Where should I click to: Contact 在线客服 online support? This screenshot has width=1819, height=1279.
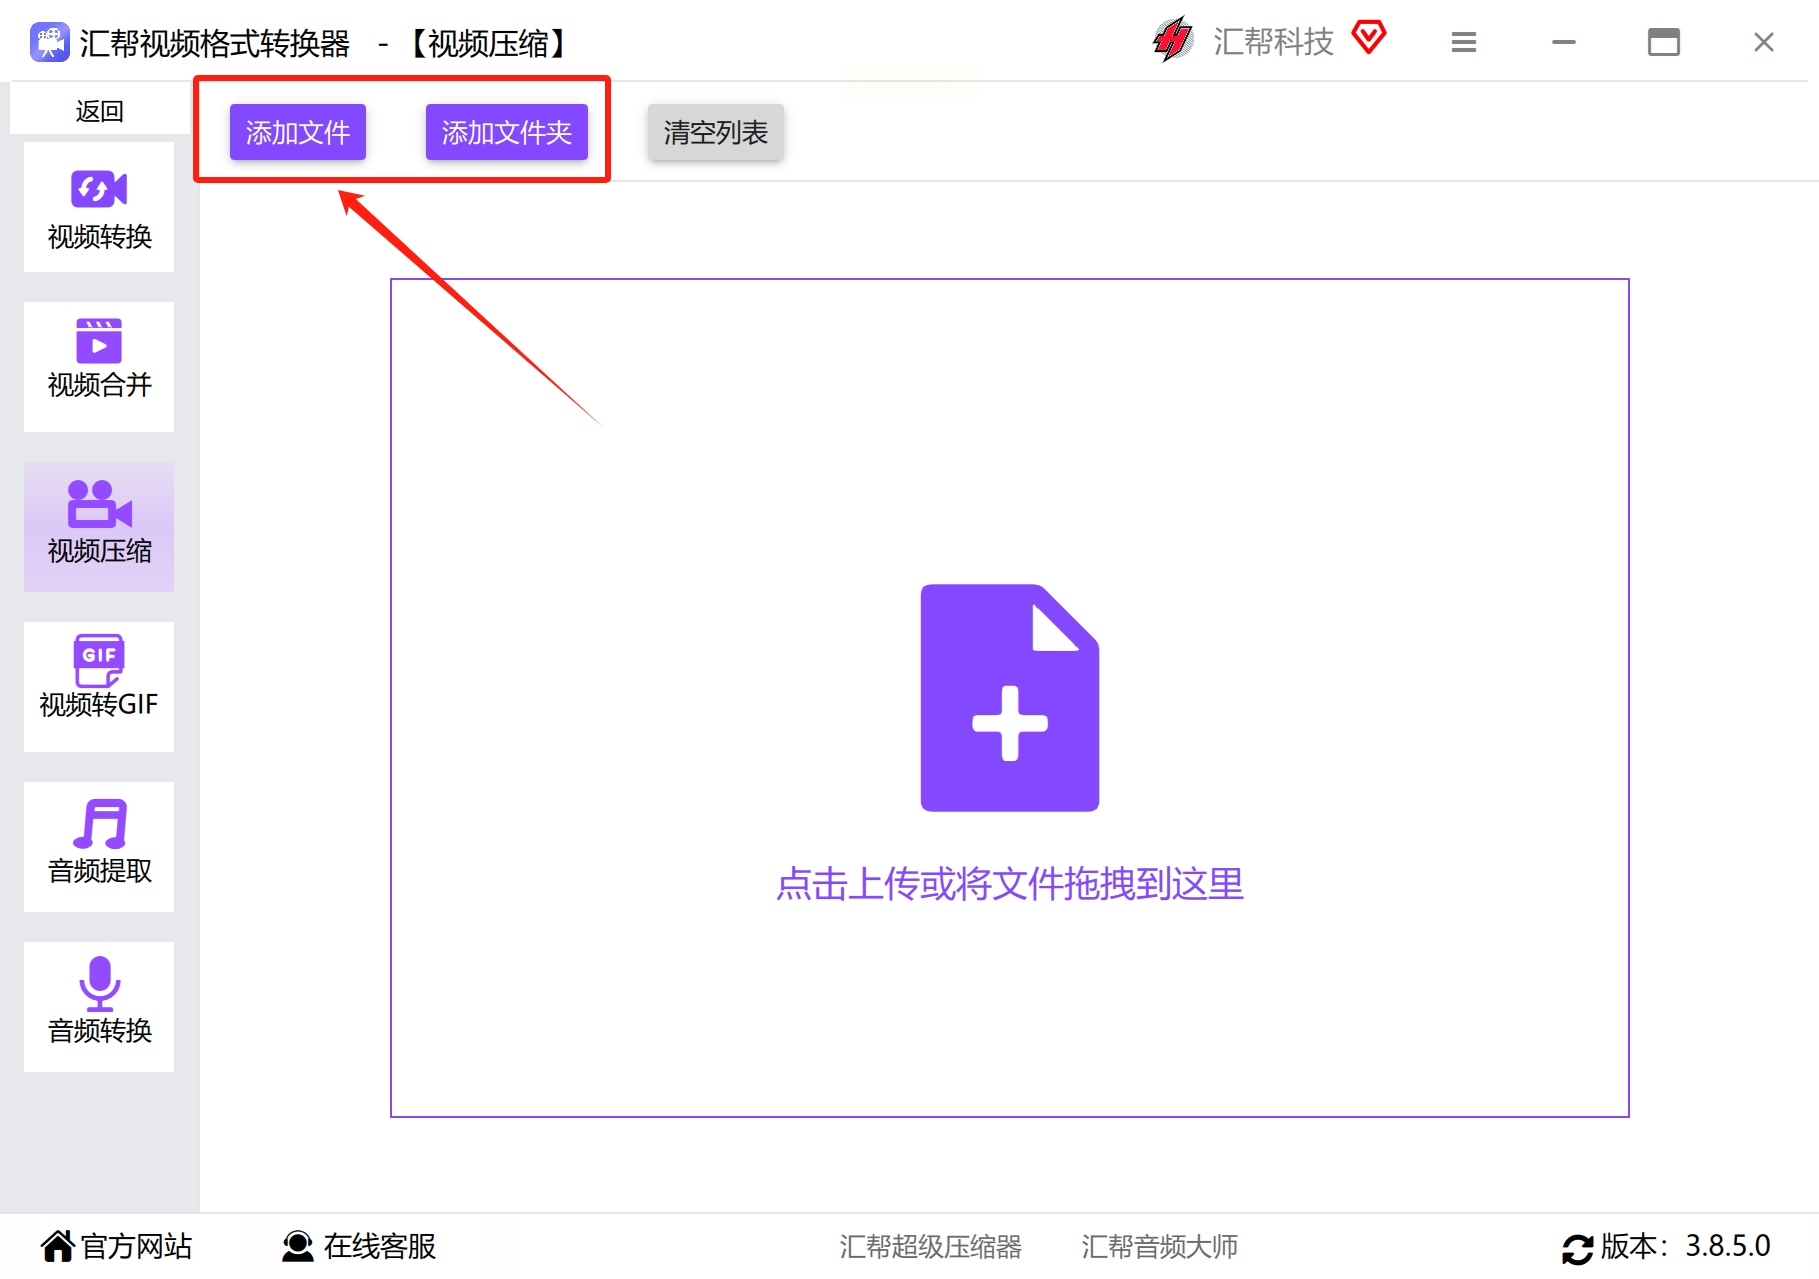[x=359, y=1246]
